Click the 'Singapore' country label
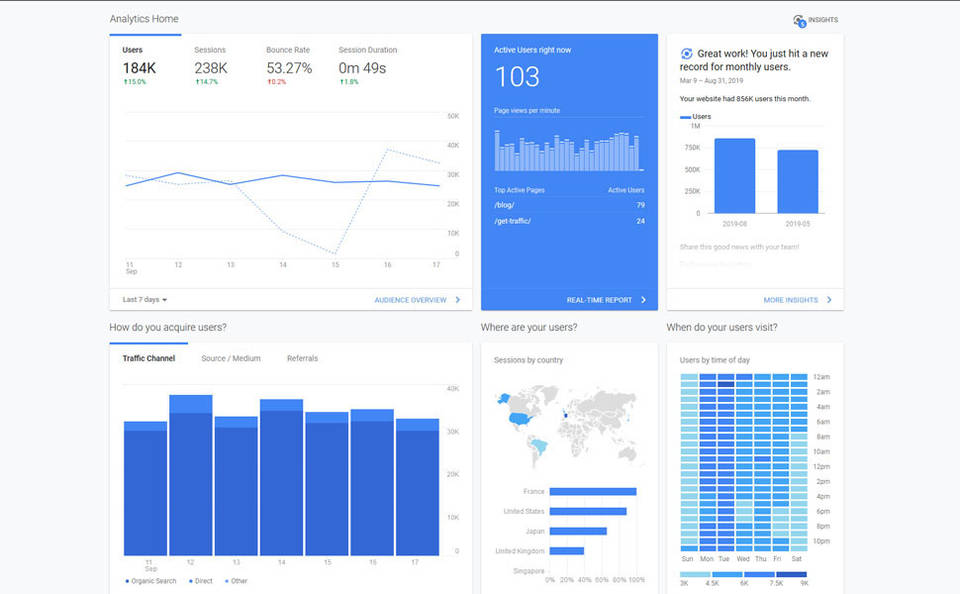 click(528, 571)
